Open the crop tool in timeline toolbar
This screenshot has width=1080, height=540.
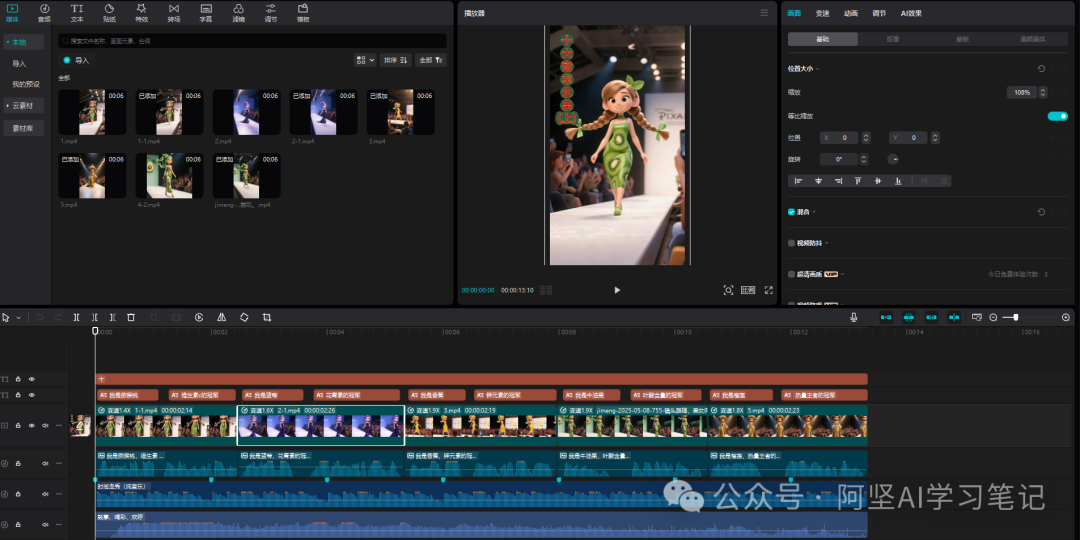(267, 318)
